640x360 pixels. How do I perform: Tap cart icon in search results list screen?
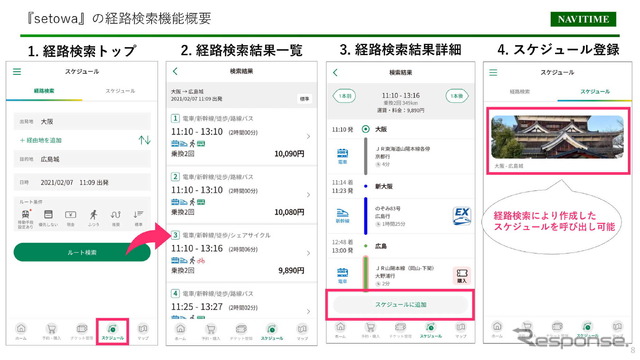click(x=211, y=329)
